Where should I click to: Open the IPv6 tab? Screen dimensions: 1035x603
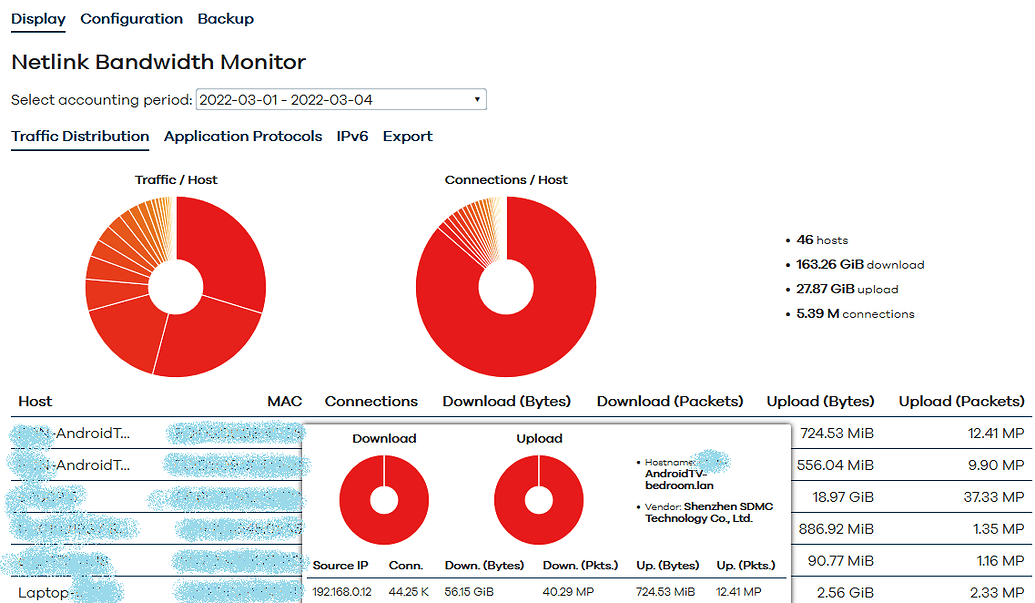352,137
